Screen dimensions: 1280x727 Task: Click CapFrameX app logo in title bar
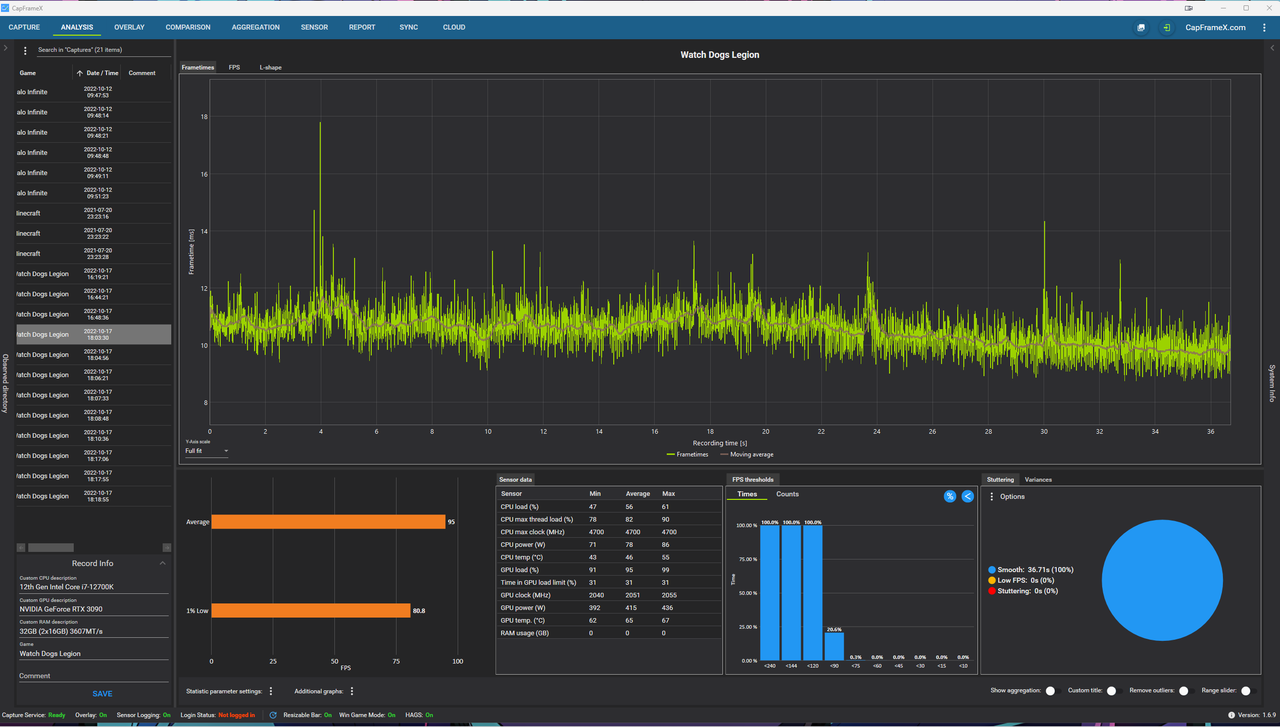tap(5, 7)
